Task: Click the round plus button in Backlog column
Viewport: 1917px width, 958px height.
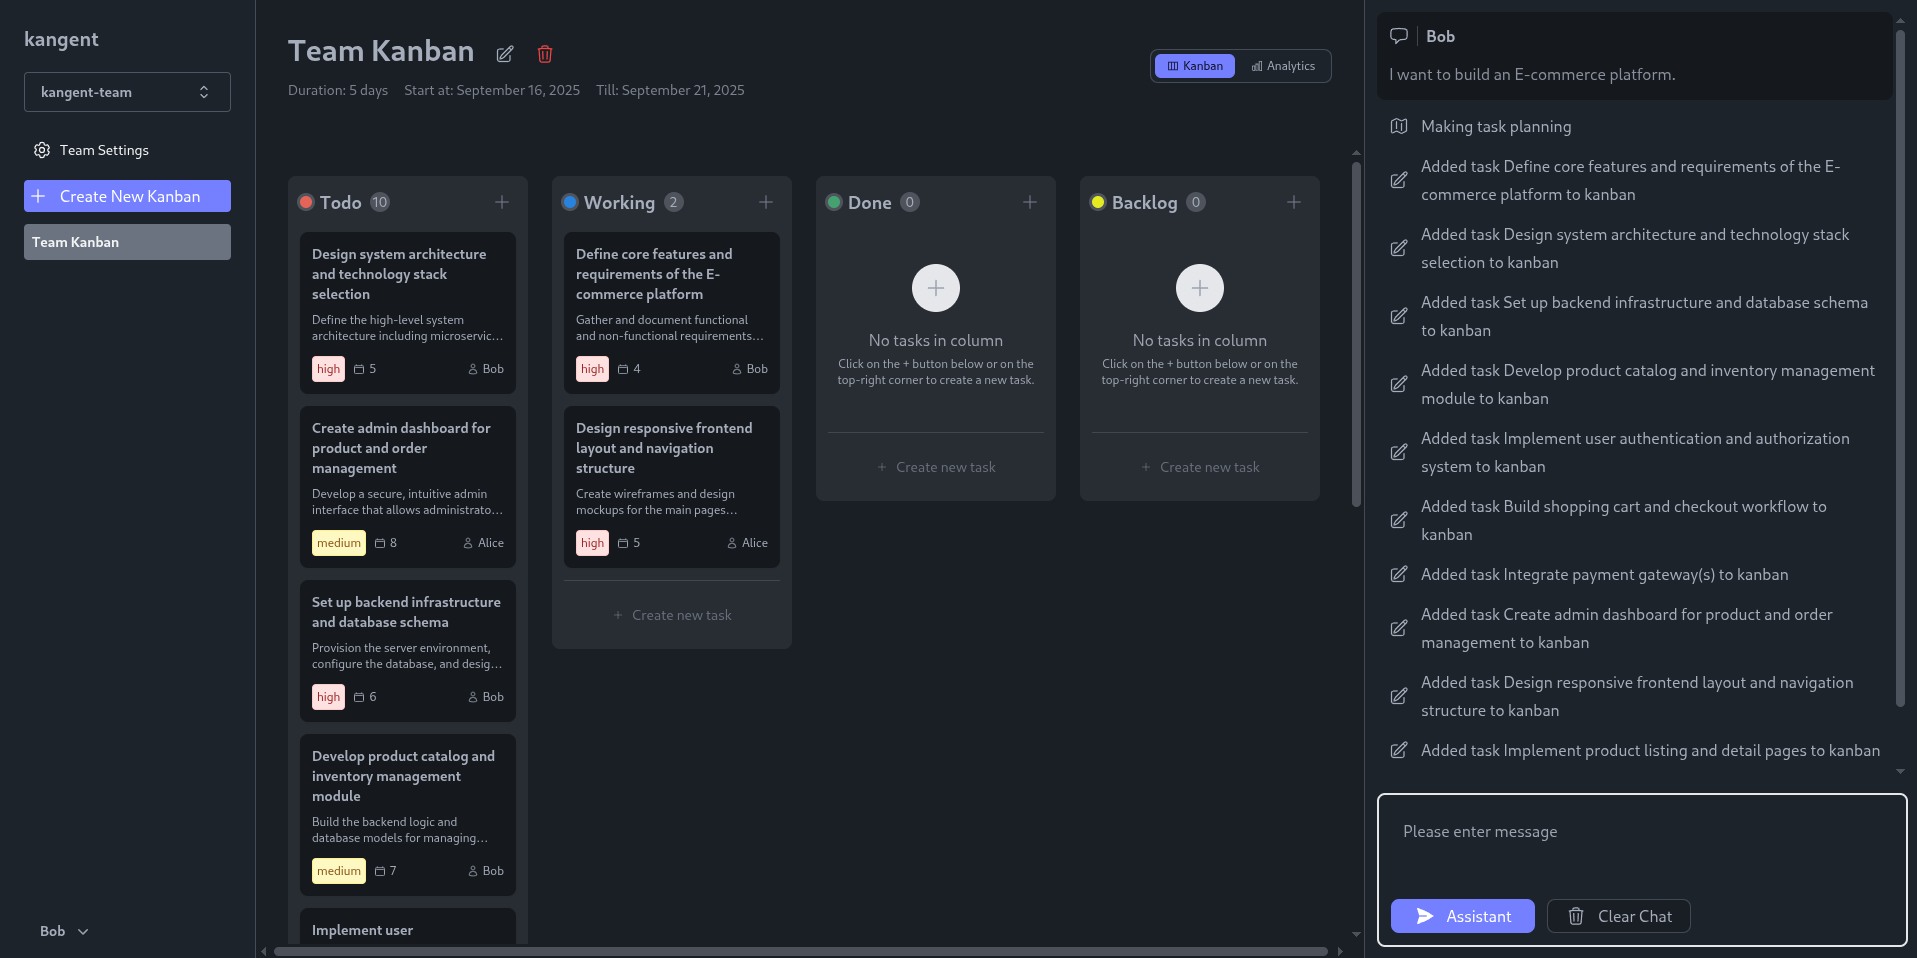Action: 1200,288
